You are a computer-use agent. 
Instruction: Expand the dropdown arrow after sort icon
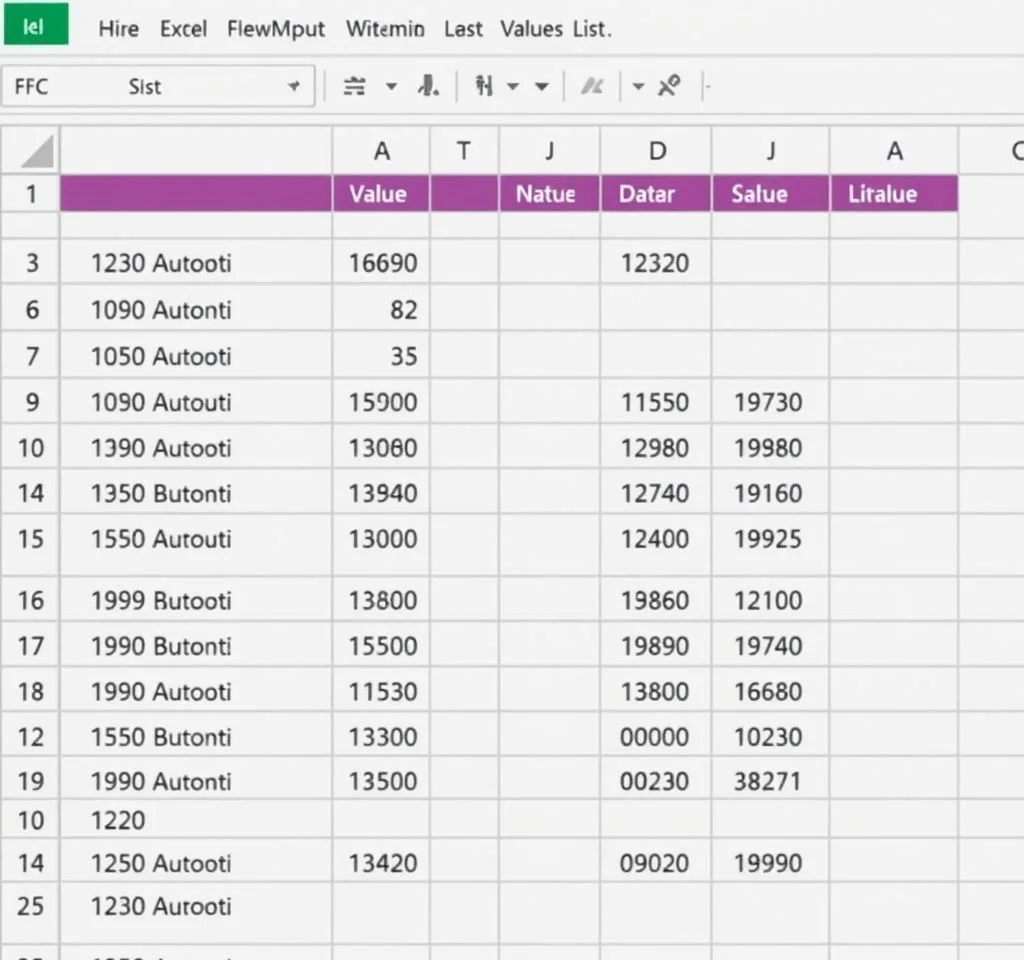coord(514,87)
